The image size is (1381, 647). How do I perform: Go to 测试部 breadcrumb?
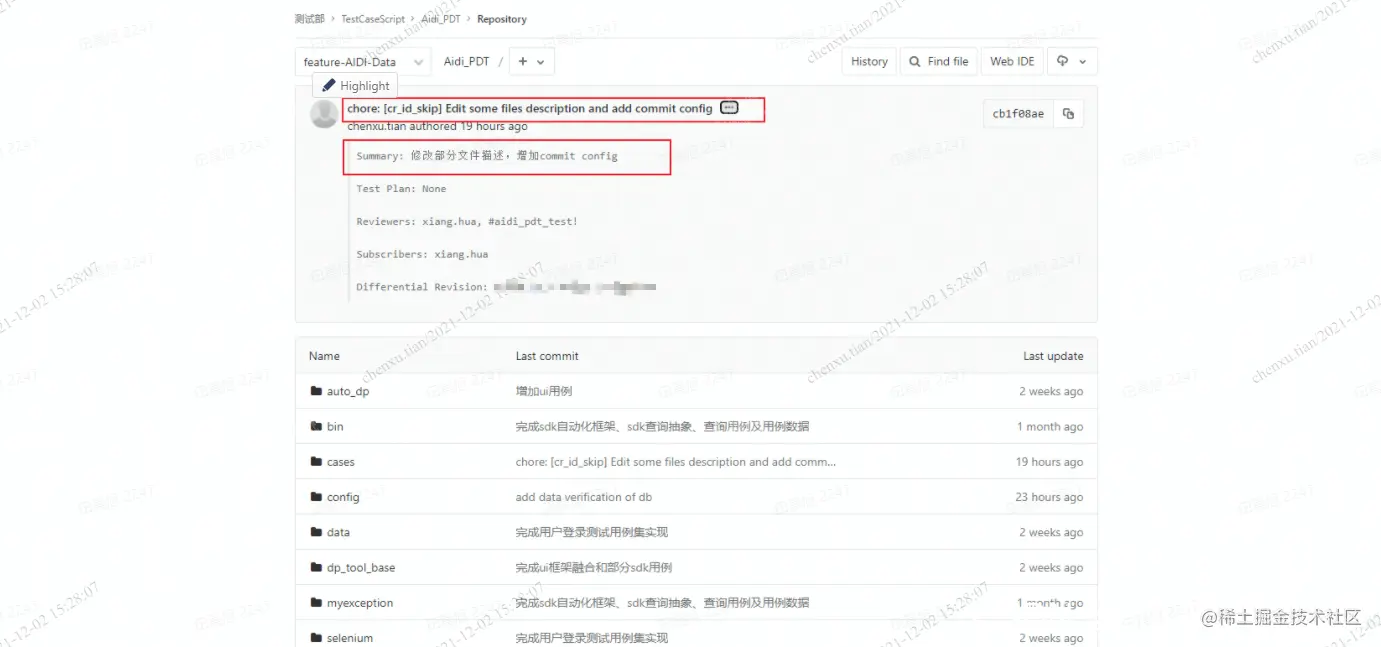pos(310,19)
